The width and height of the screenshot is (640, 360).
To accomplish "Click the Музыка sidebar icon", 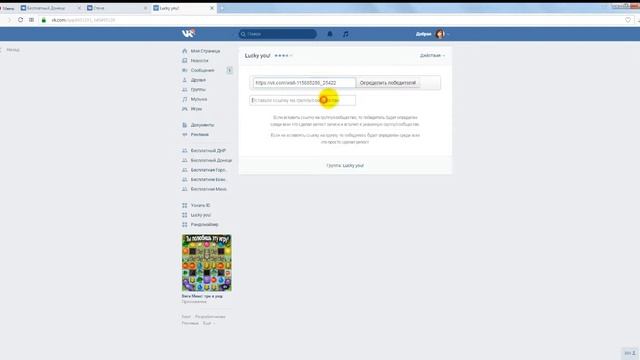I will [184, 99].
